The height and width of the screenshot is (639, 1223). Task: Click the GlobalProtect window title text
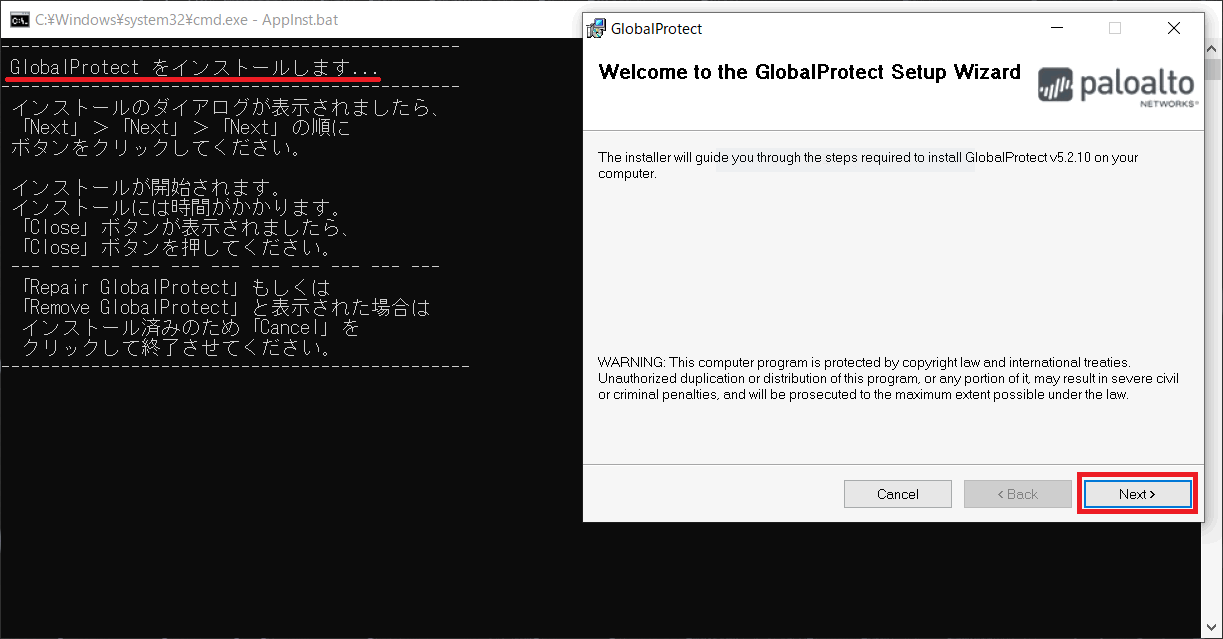point(656,28)
